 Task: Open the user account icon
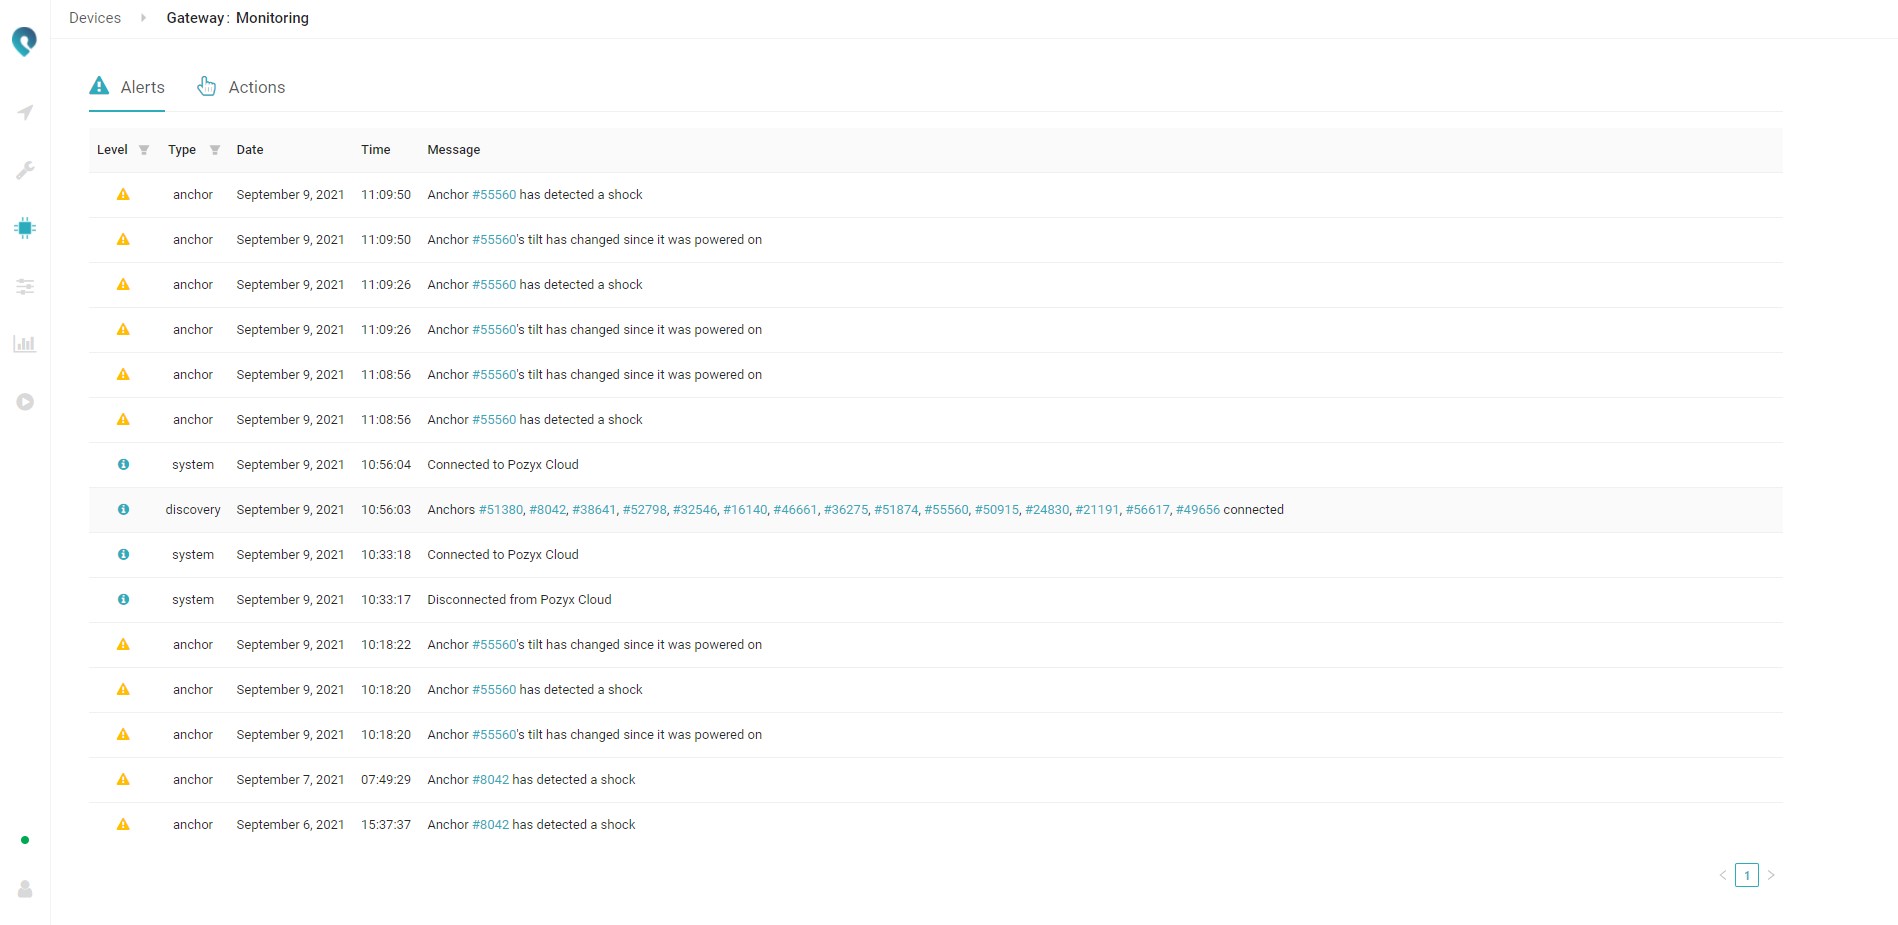tap(25, 889)
